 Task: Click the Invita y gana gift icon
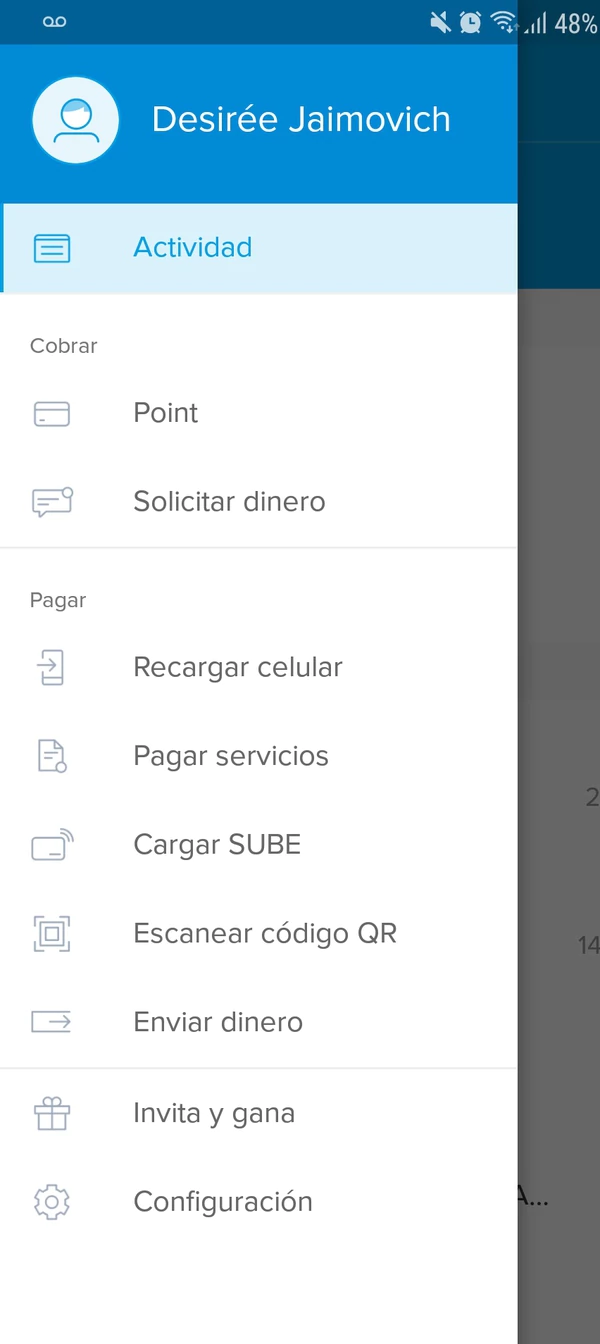52,1113
